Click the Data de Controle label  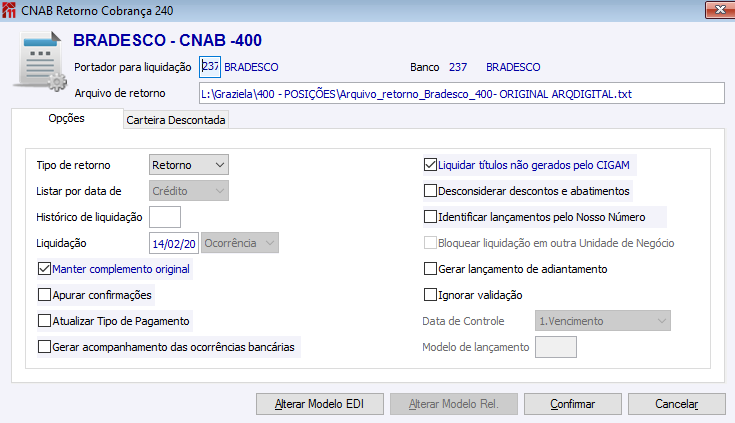pyautogui.click(x=463, y=321)
